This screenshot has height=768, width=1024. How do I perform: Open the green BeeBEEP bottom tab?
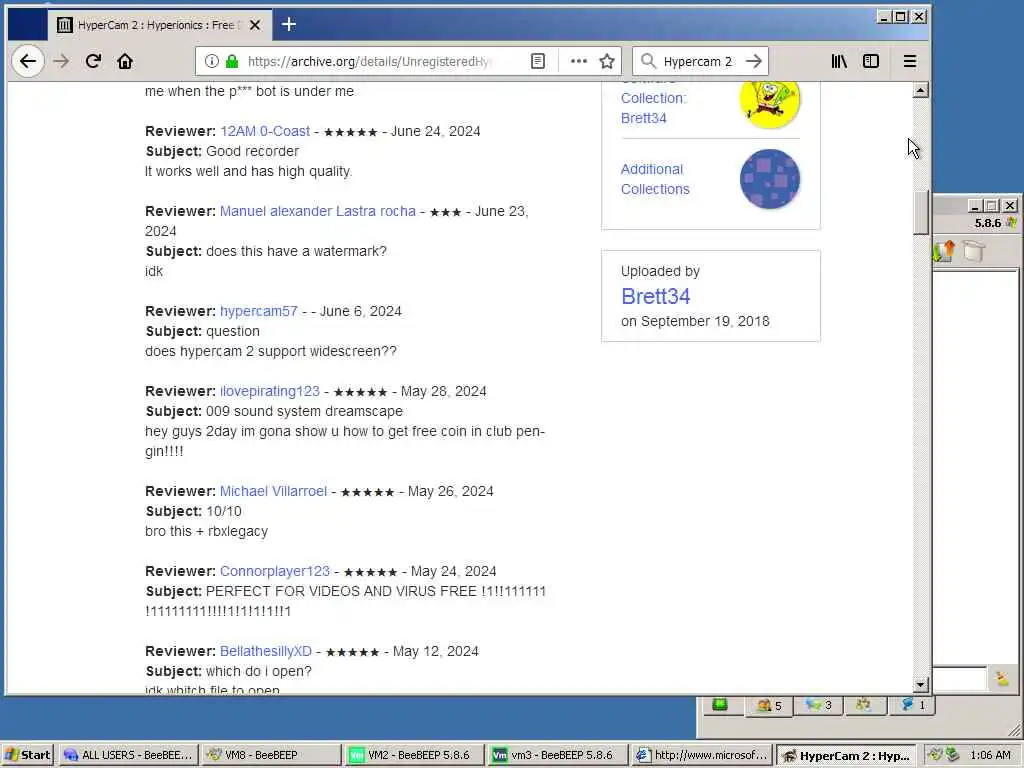point(720,705)
